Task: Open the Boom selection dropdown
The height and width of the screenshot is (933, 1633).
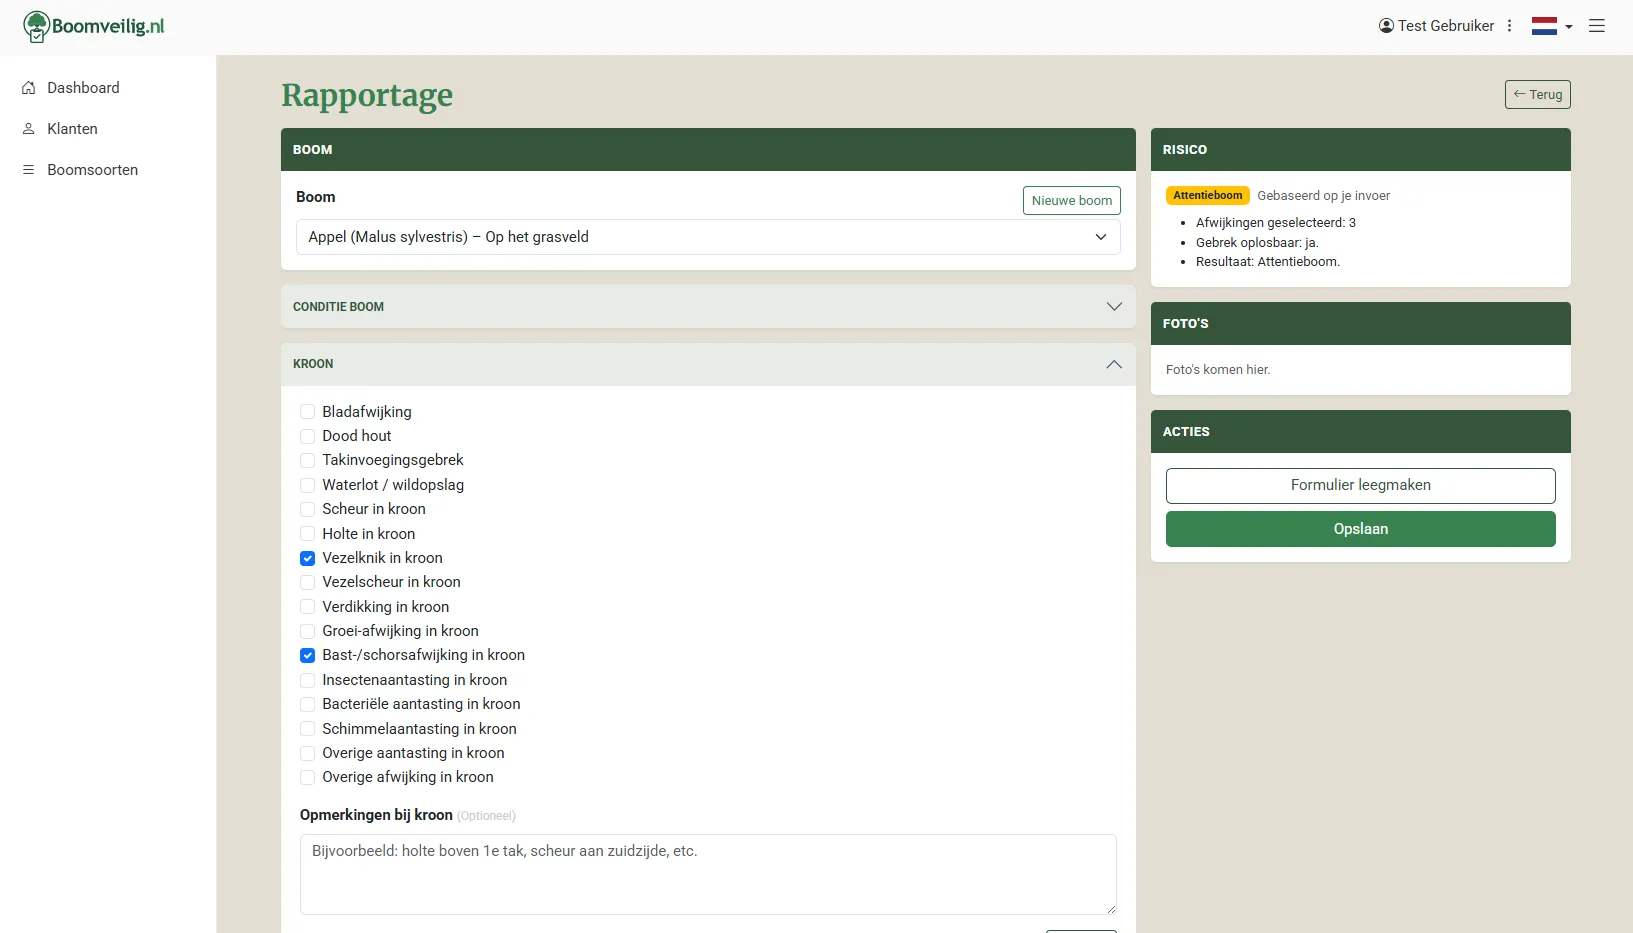Action: click(707, 237)
